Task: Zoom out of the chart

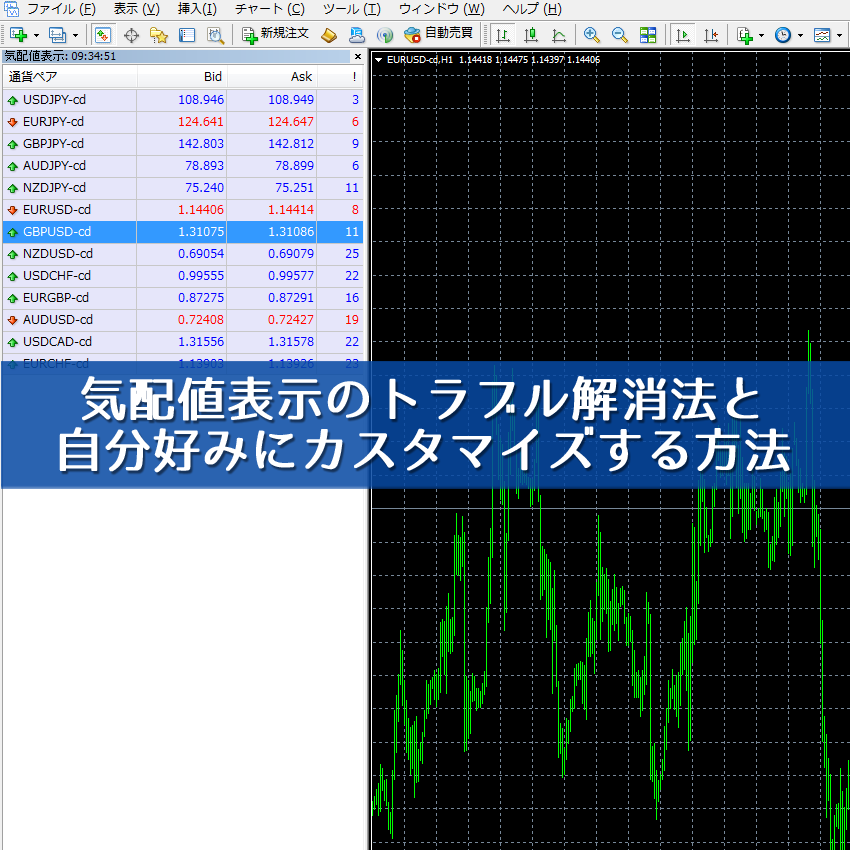Action: (x=620, y=34)
